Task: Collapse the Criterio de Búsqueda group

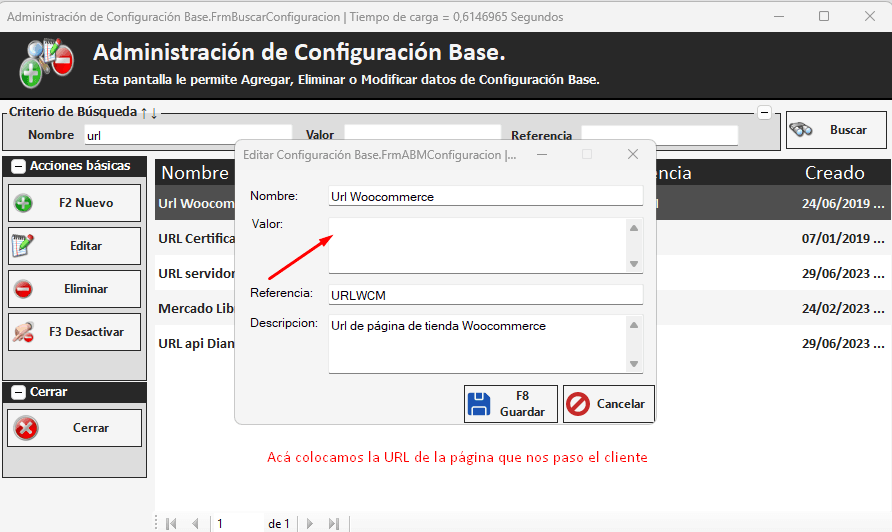Action: (x=765, y=112)
